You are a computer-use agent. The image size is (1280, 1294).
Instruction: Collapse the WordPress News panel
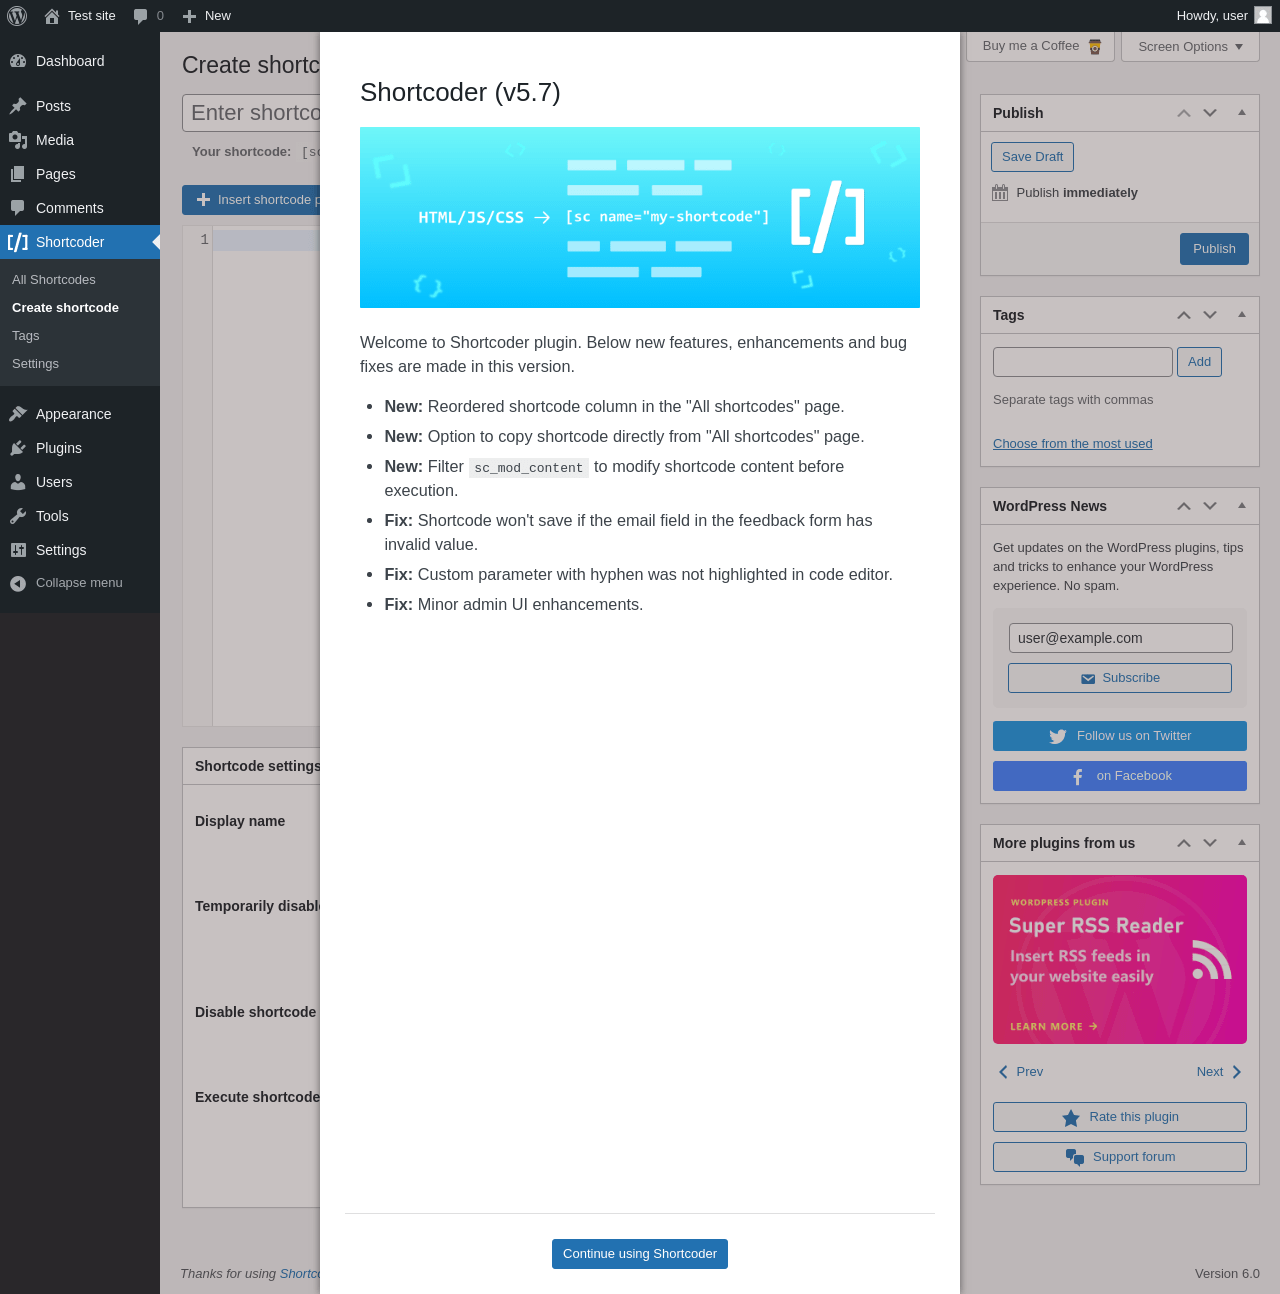tap(1242, 506)
